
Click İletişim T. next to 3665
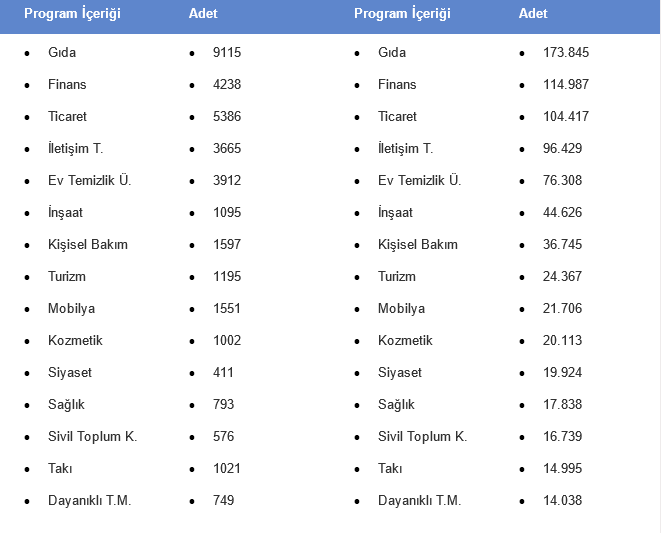point(75,148)
